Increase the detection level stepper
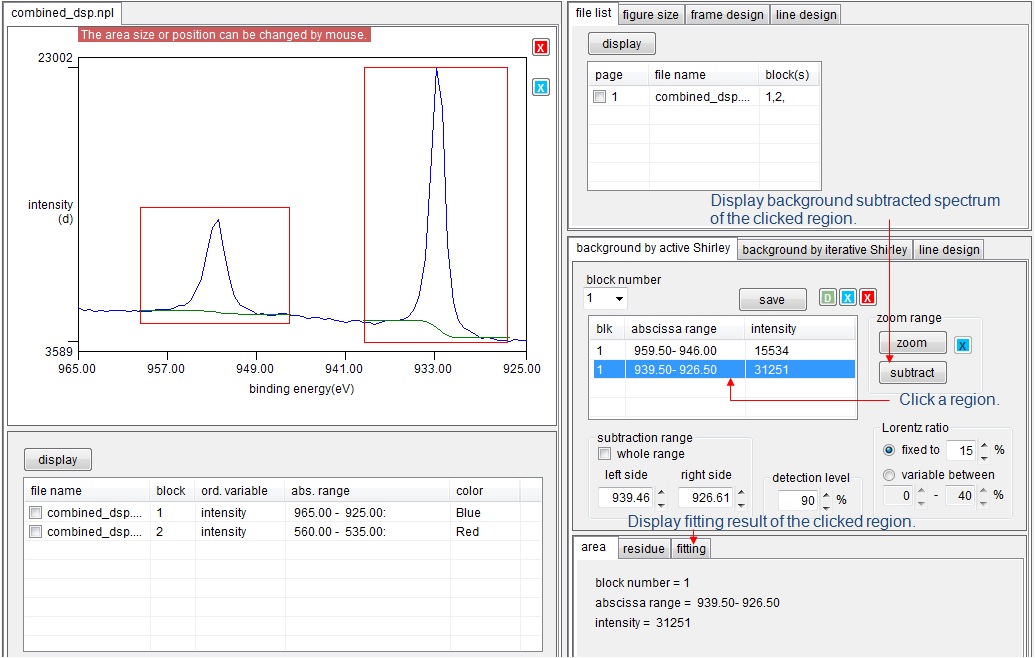Viewport: 1035px width, 658px height. tap(826, 495)
